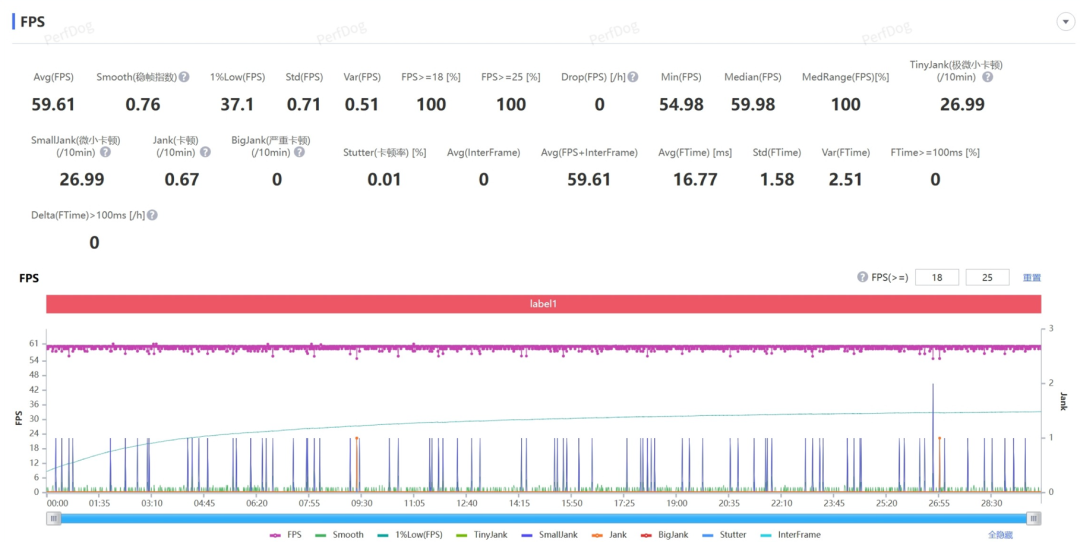Open help icon for TinyJank (/10min)
This screenshot has width=1080, height=542.
tap(987, 77)
